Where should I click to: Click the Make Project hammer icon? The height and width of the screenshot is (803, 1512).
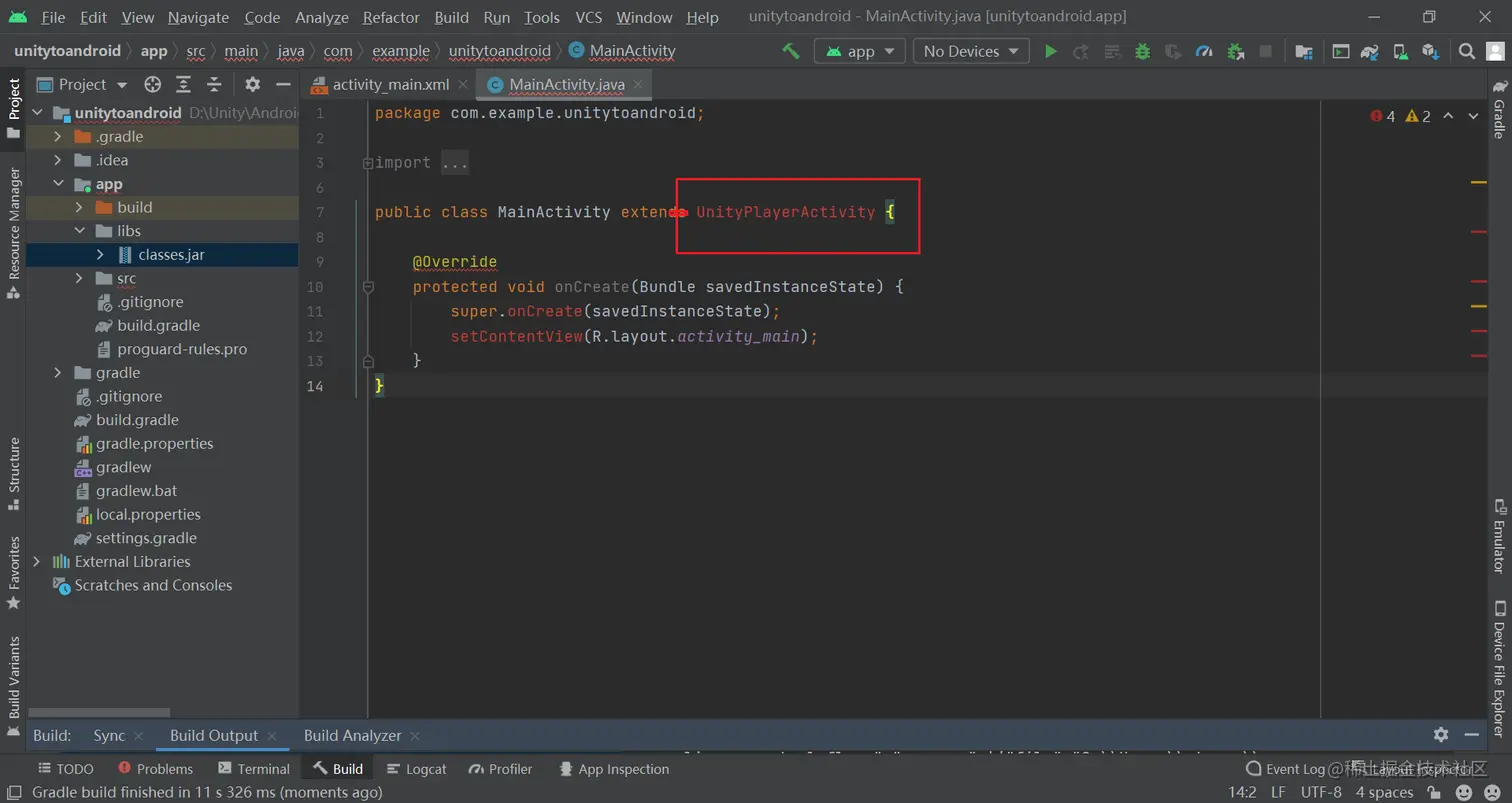791,51
